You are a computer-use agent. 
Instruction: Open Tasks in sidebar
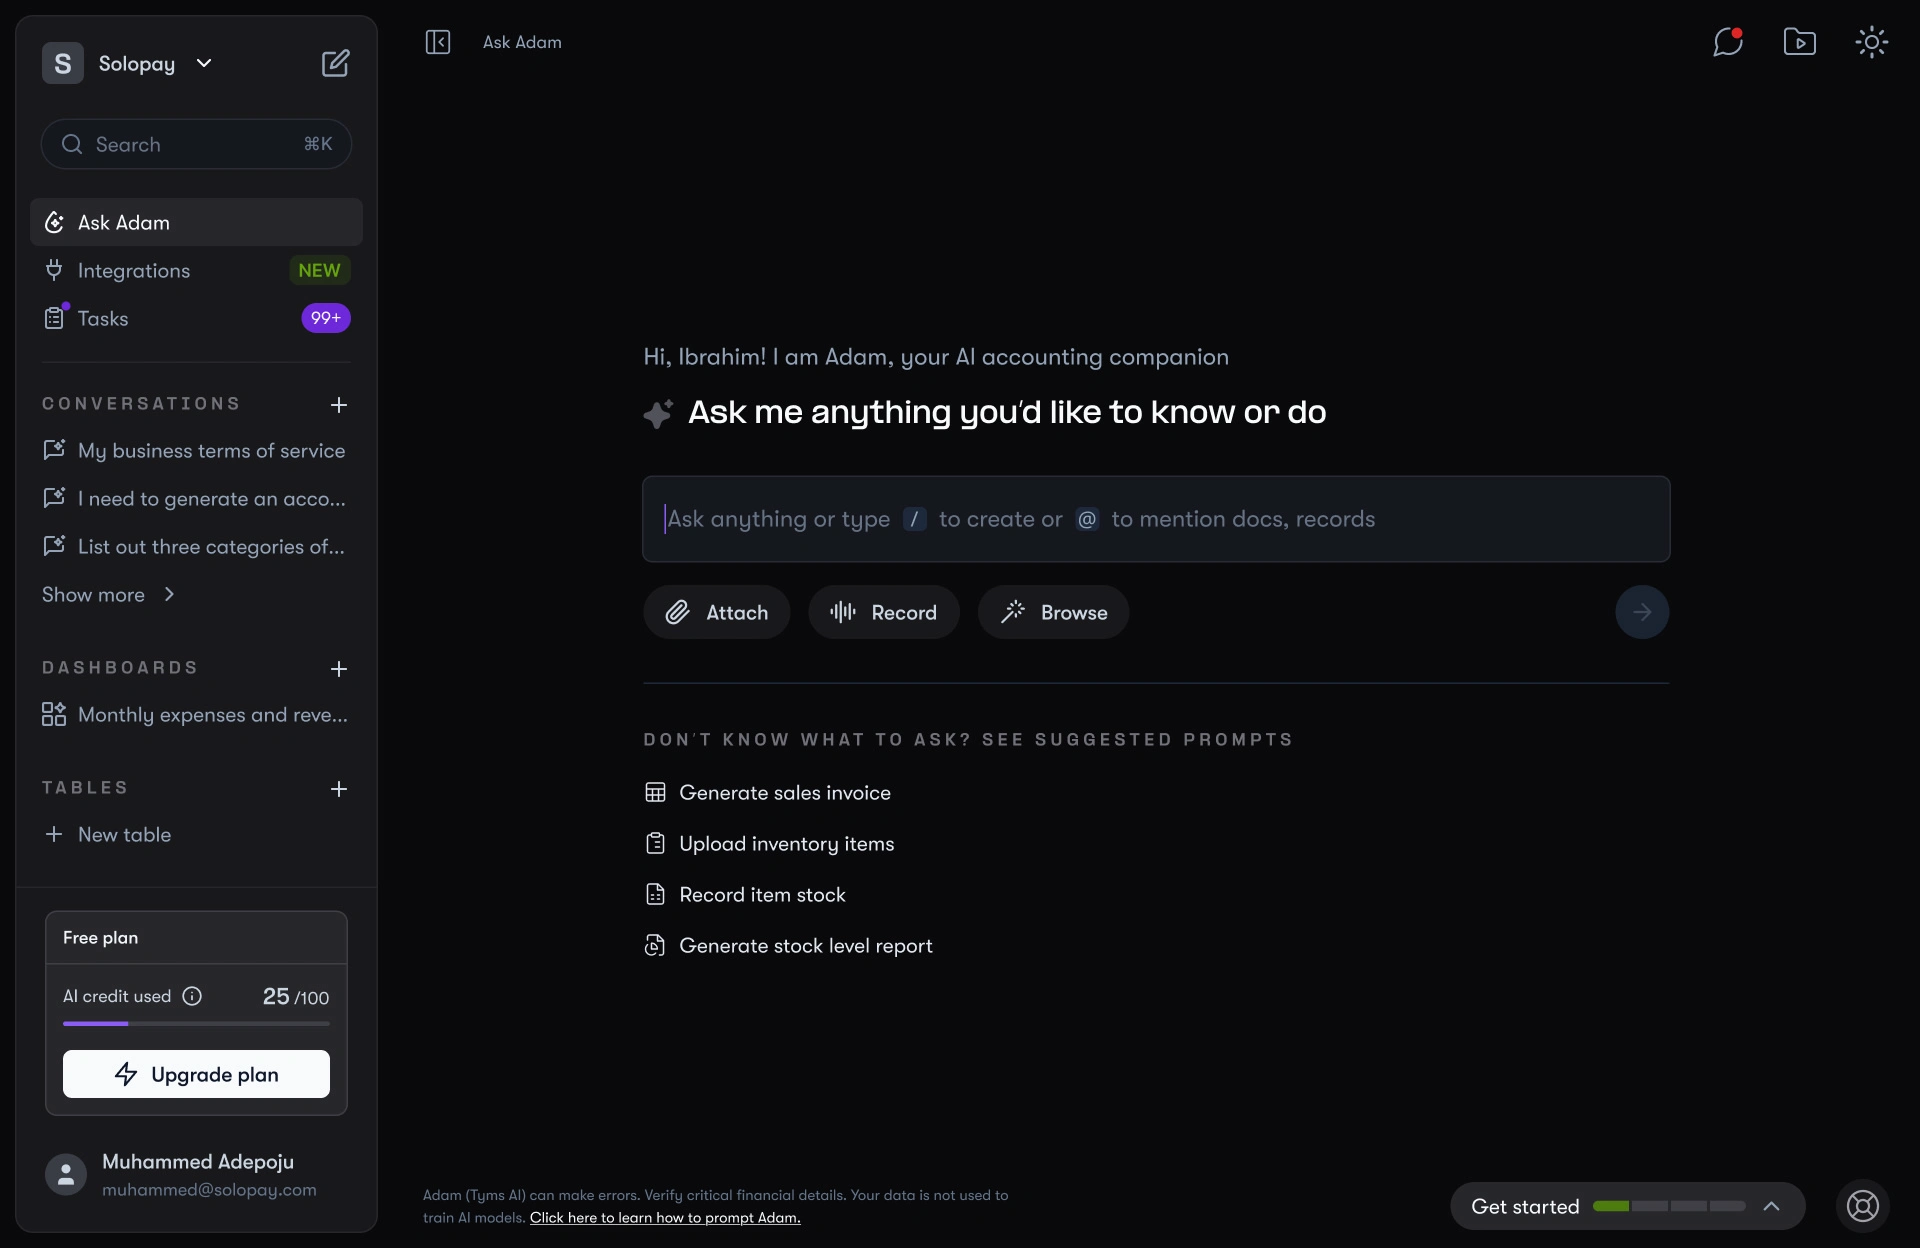pos(103,319)
